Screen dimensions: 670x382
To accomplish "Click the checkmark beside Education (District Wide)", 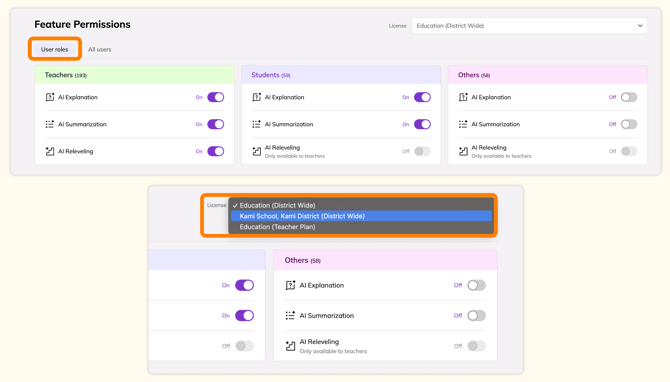I will (235, 206).
